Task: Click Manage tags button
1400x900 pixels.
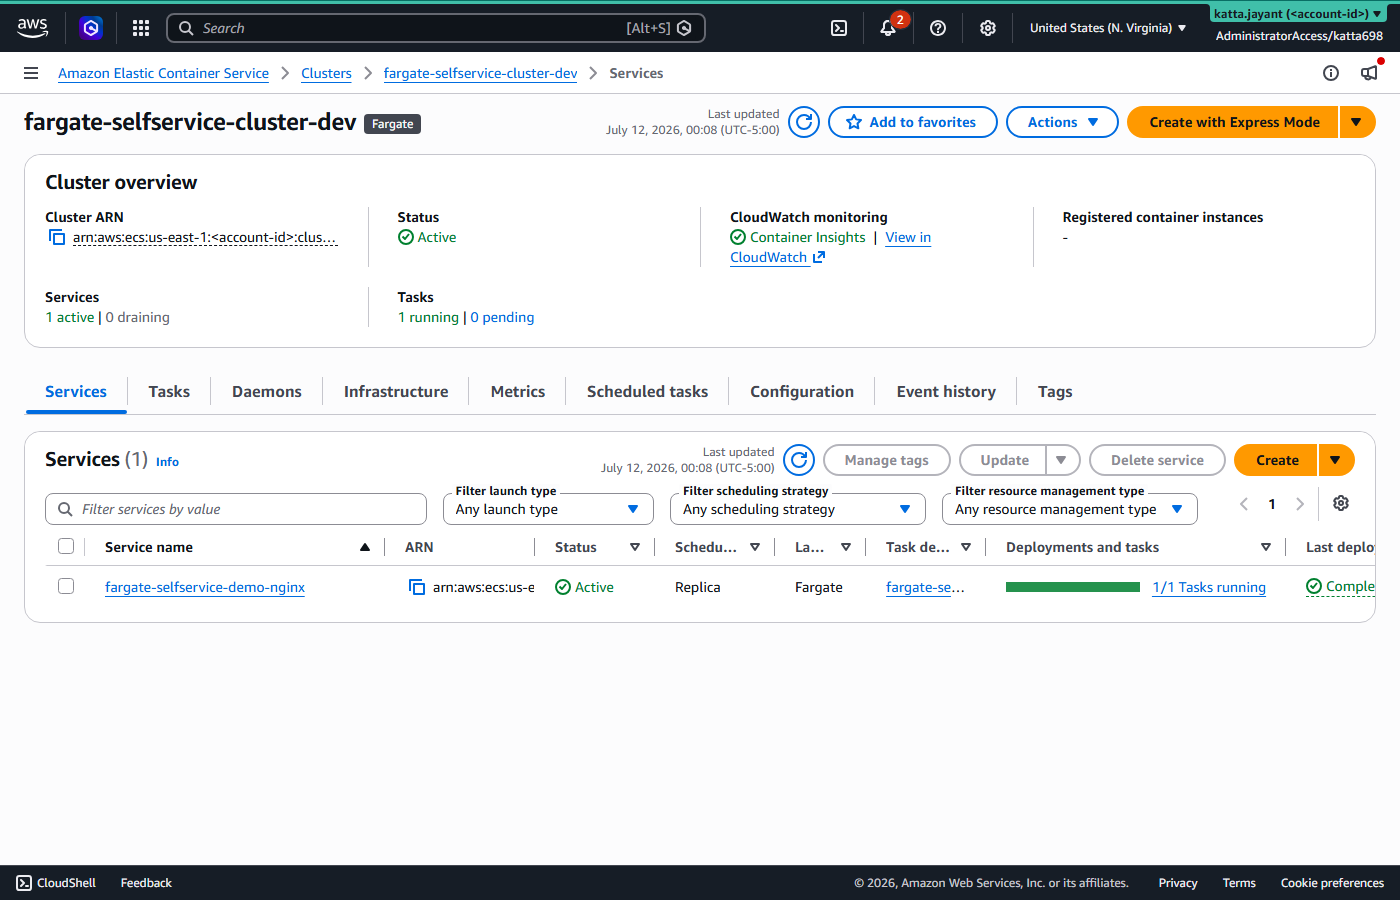Action: (x=887, y=460)
